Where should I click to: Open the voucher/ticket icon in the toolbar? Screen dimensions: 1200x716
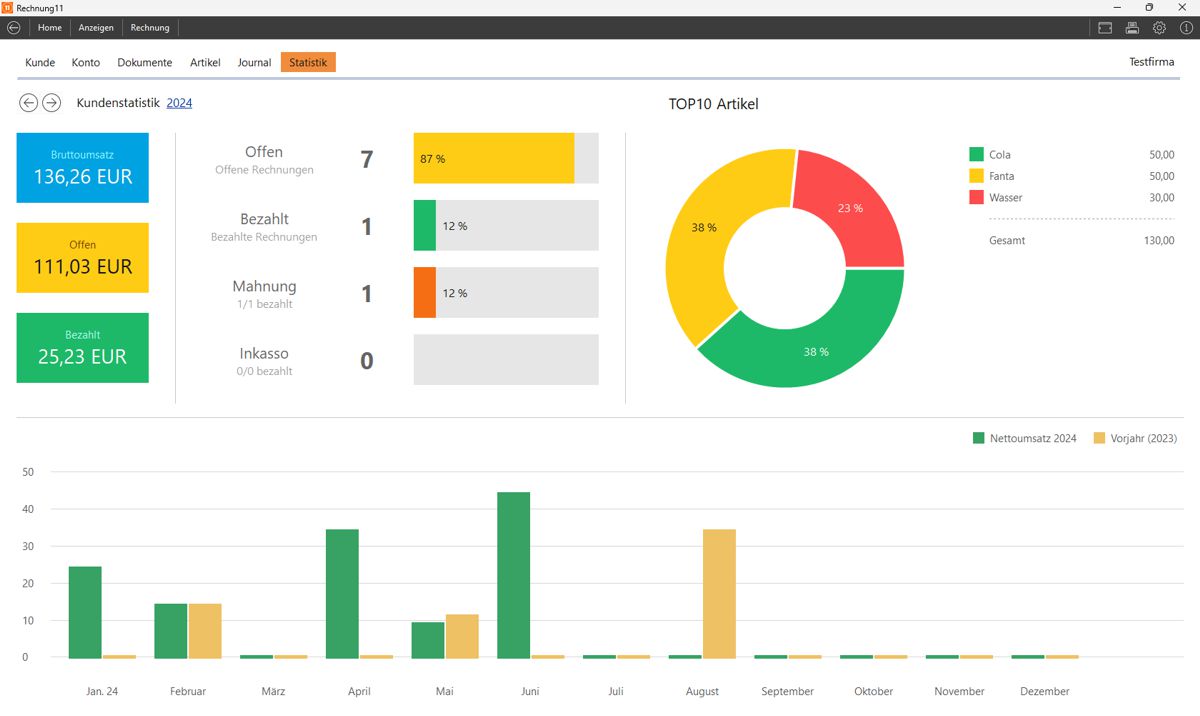pos(1105,28)
